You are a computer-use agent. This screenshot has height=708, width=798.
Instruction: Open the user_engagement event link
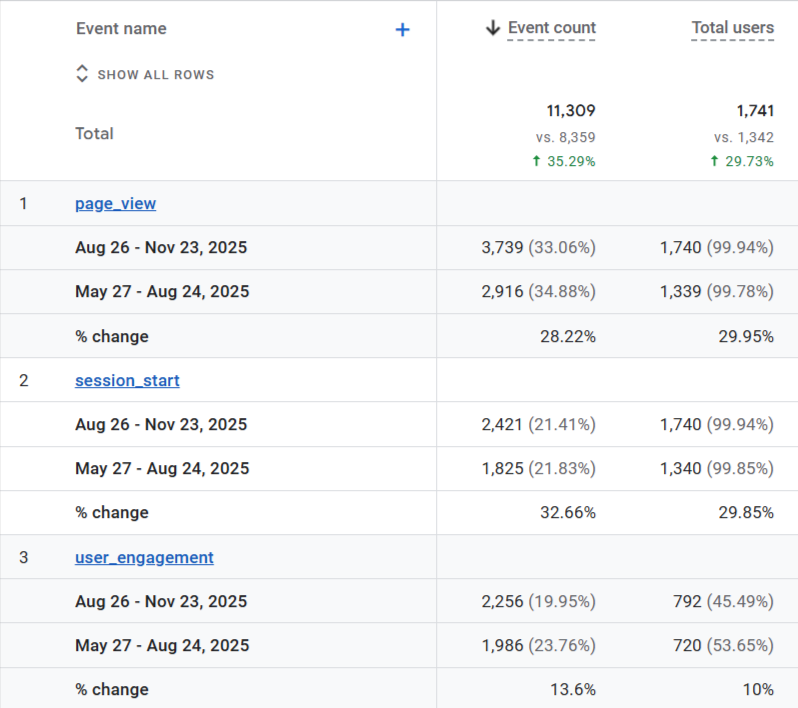pos(144,557)
